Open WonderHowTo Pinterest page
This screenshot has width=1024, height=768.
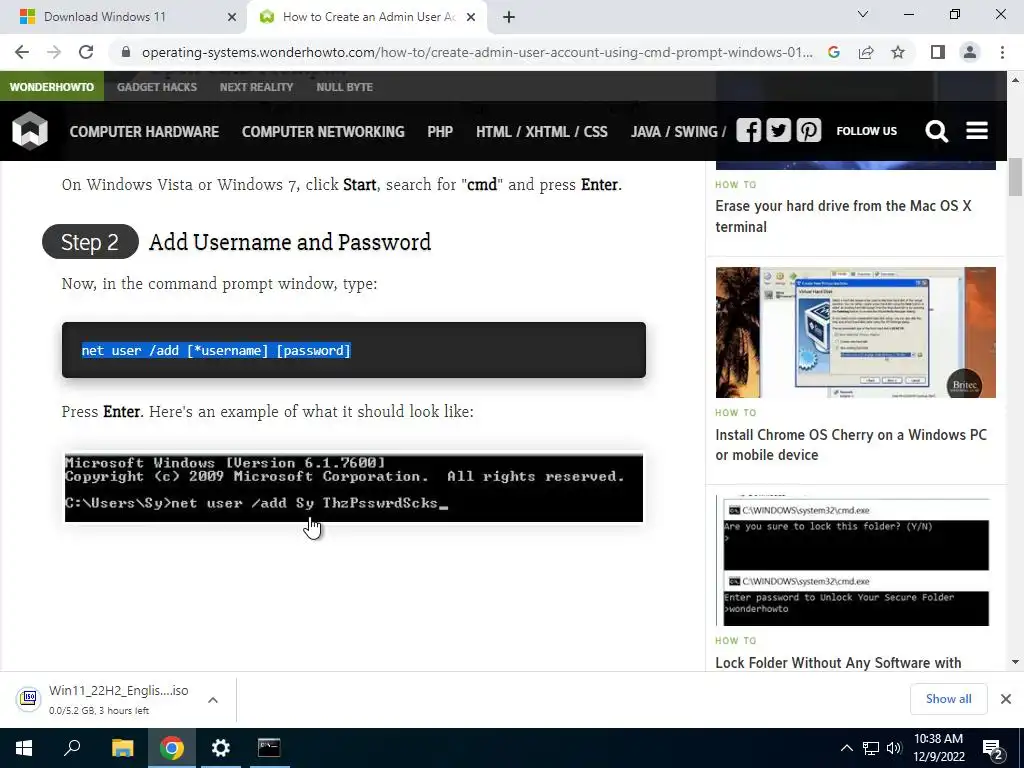point(808,131)
